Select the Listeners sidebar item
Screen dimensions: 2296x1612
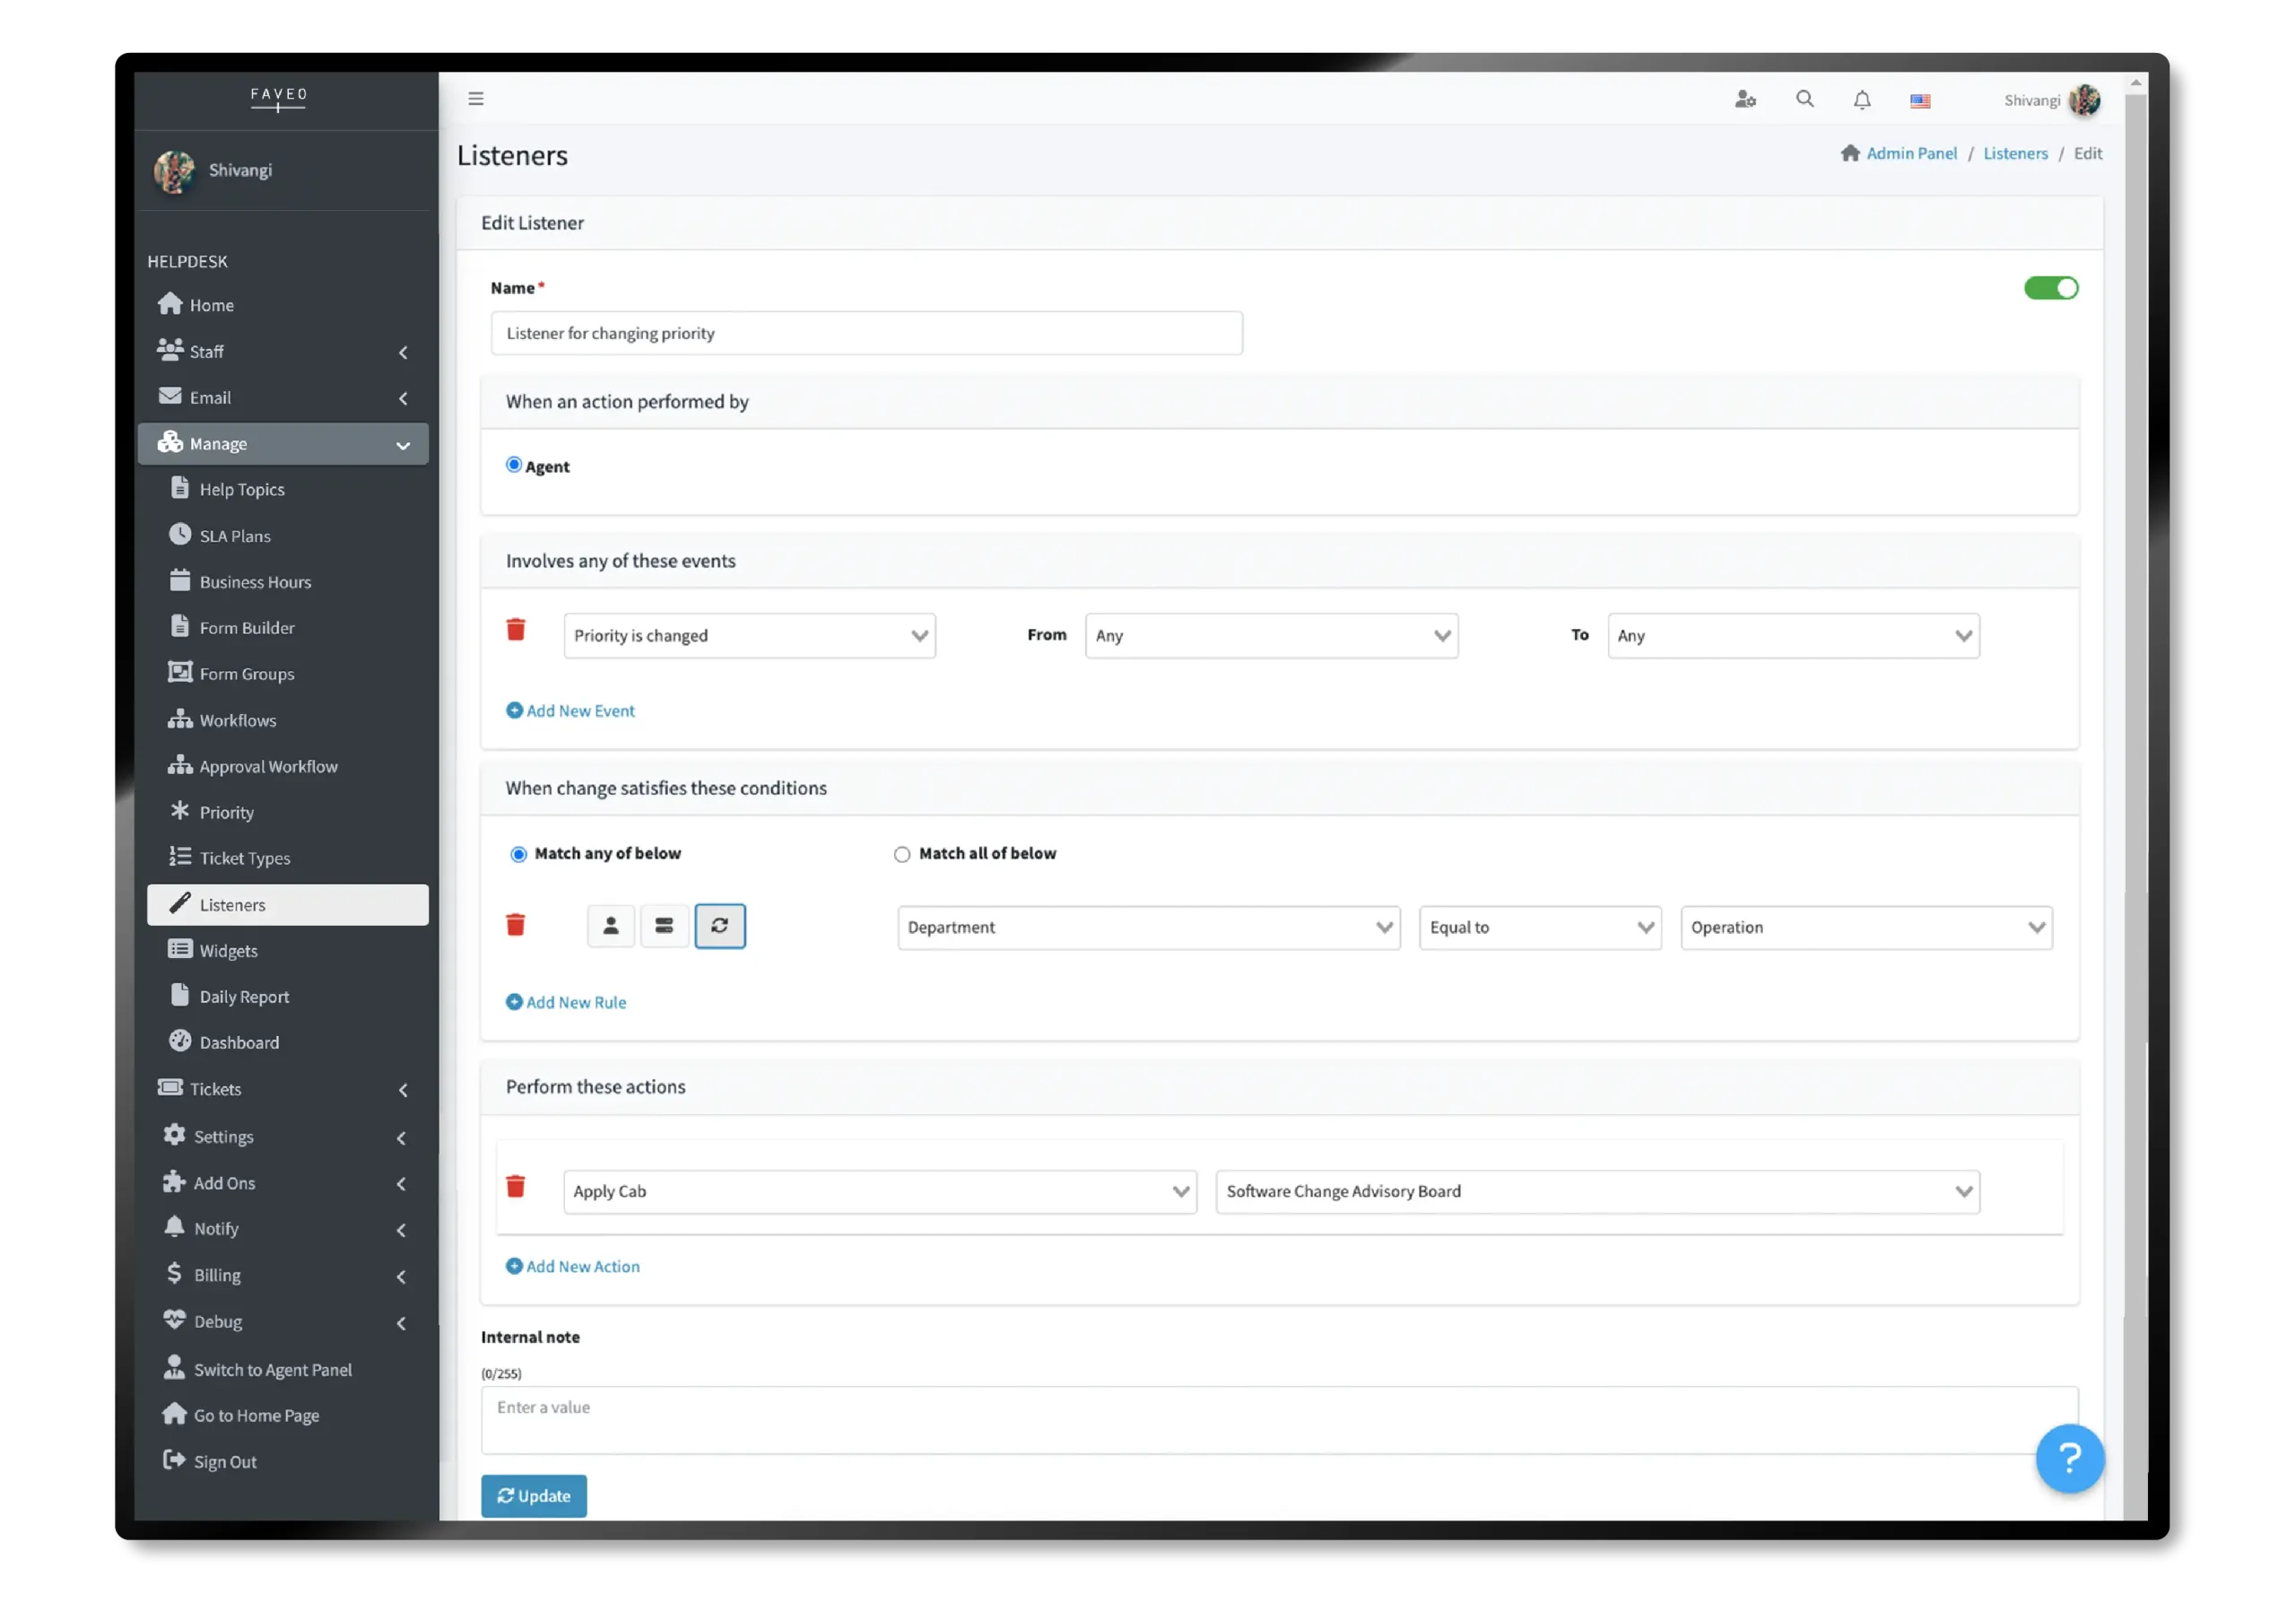click(x=288, y=904)
